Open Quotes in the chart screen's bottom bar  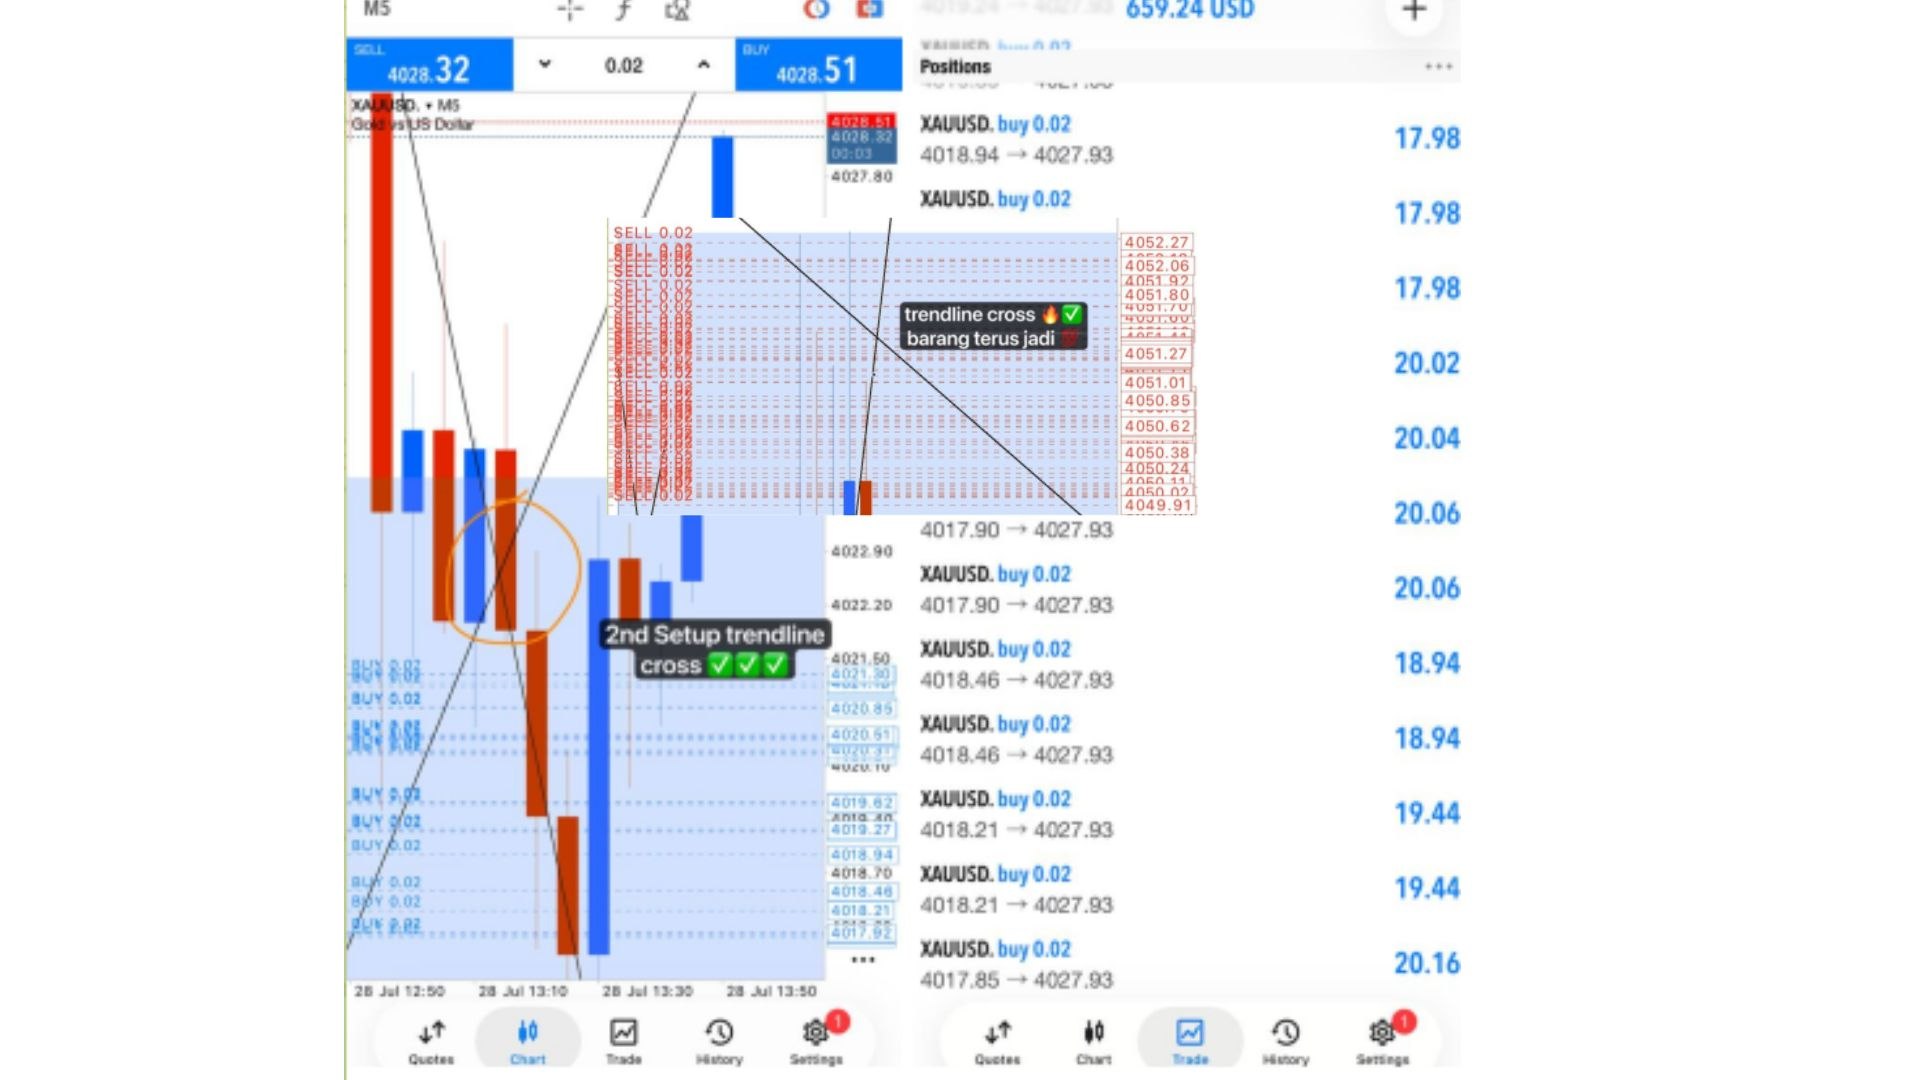(432, 1042)
